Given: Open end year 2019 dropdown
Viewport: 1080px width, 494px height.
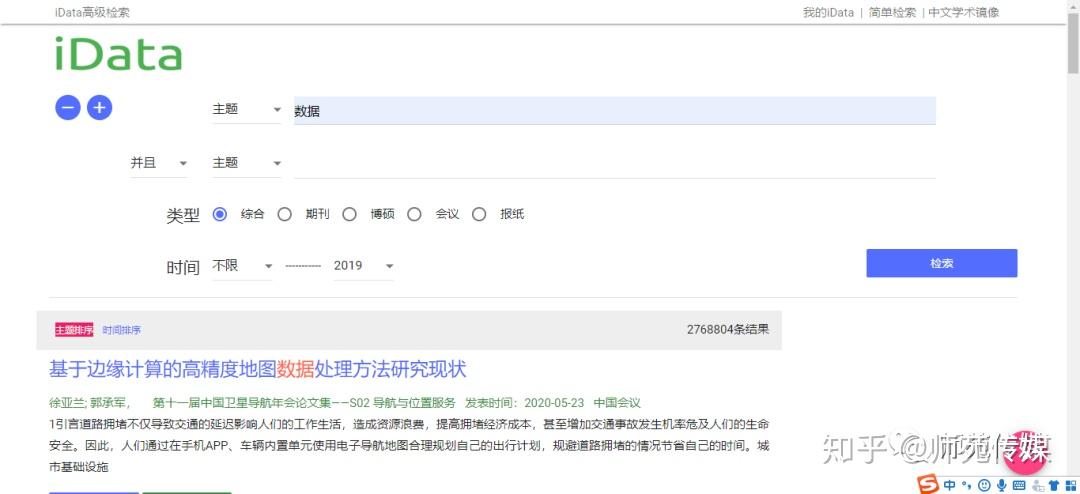Looking at the screenshot, I should tap(364, 266).
